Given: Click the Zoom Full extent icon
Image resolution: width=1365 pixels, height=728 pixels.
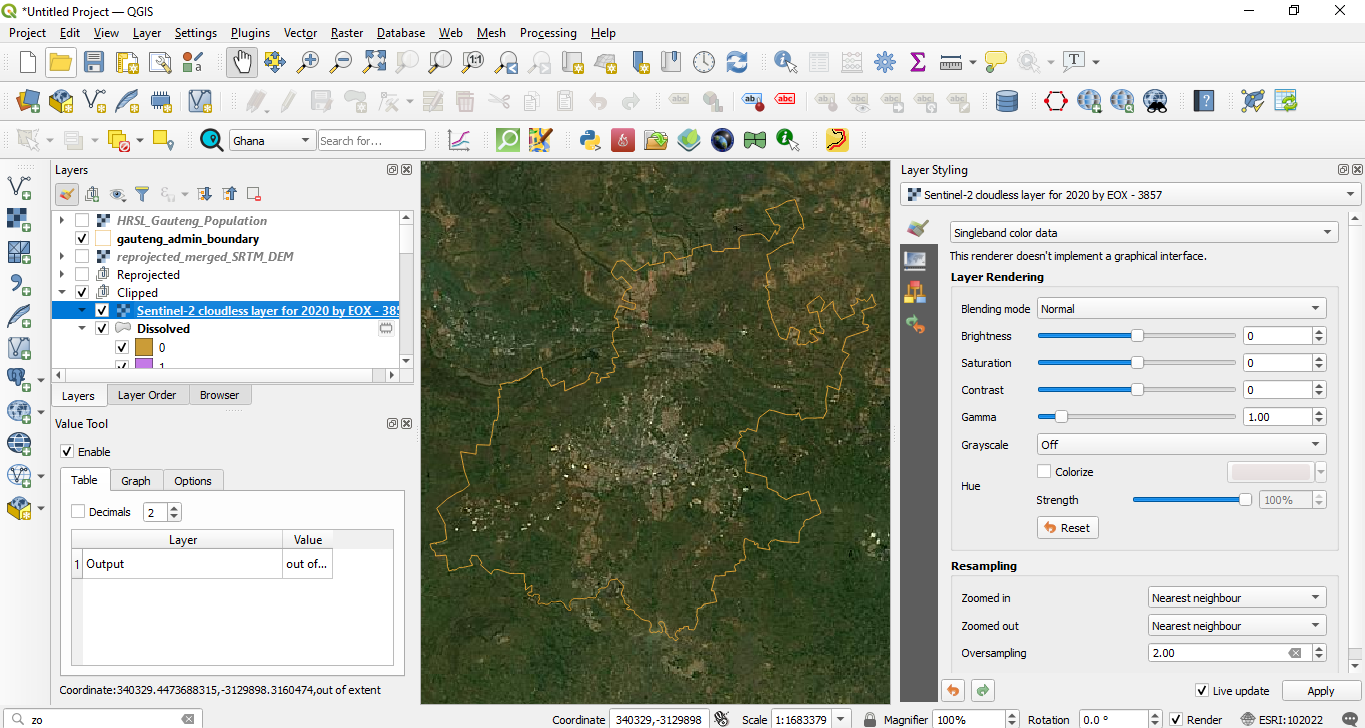Looking at the screenshot, I should (x=374, y=62).
